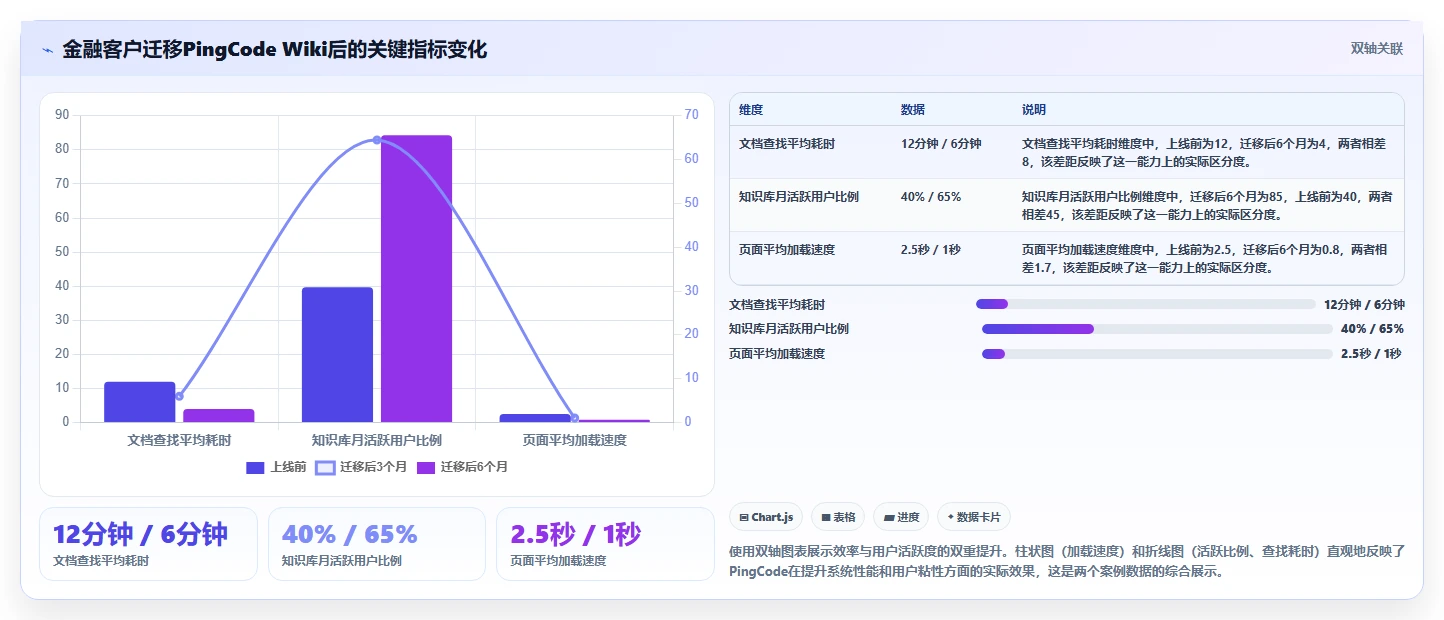This screenshot has width=1444, height=620.
Task: Click the purple 迁移后6个月 bar for 文档查找平均耗时
Action: [x=219, y=415]
